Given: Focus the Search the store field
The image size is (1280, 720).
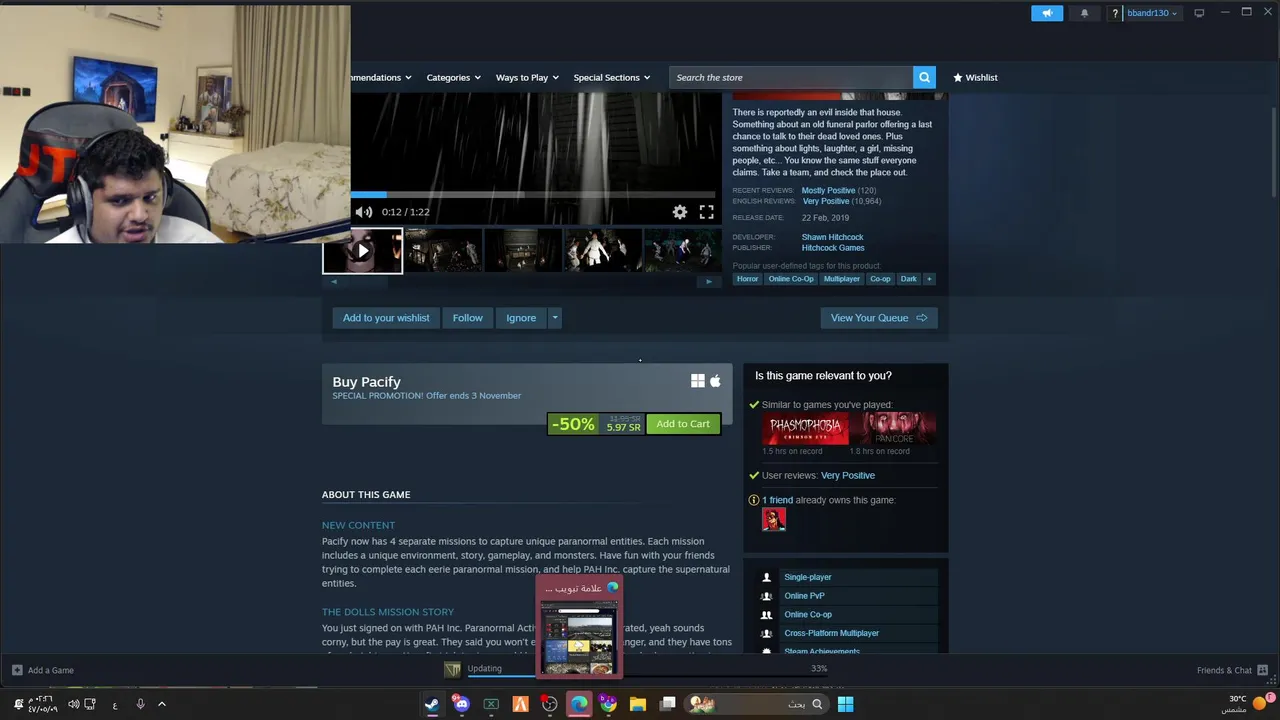Looking at the screenshot, I should pos(791,77).
